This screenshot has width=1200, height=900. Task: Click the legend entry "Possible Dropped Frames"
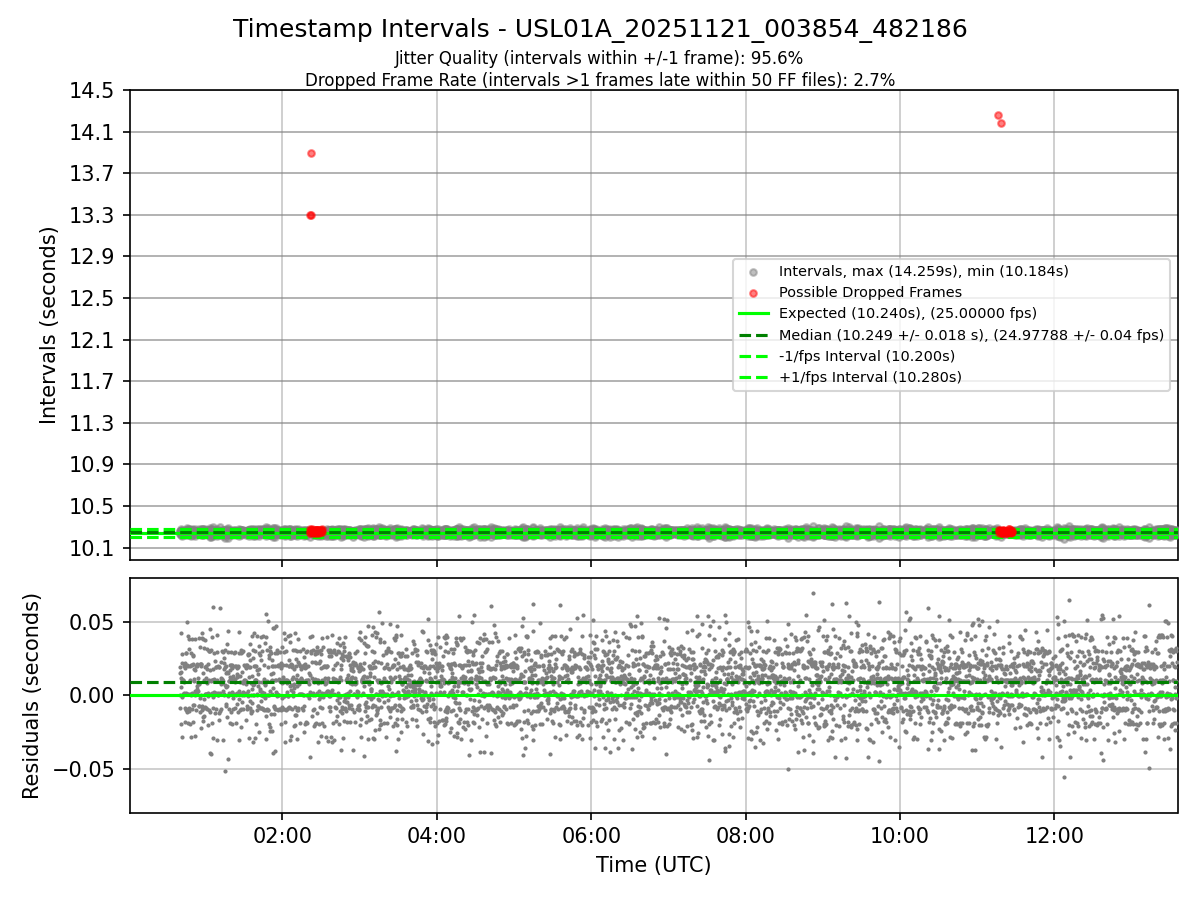[870, 292]
